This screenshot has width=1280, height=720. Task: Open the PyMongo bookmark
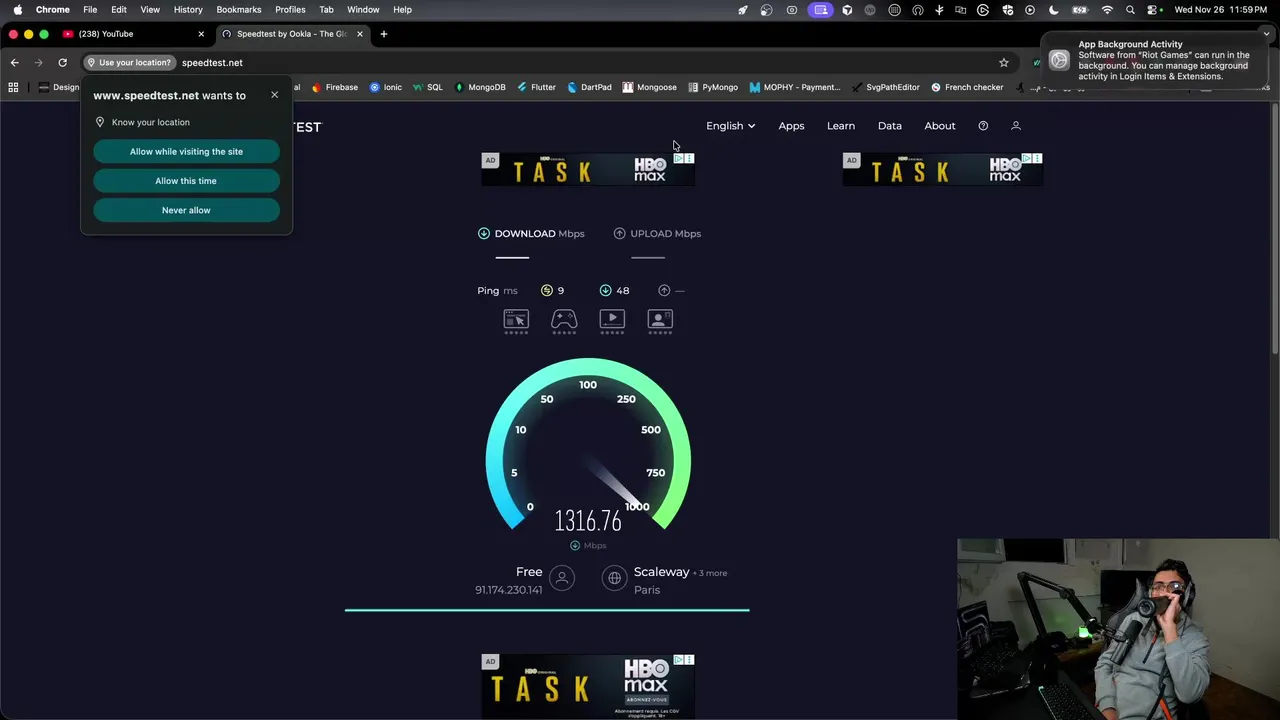[x=713, y=87]
